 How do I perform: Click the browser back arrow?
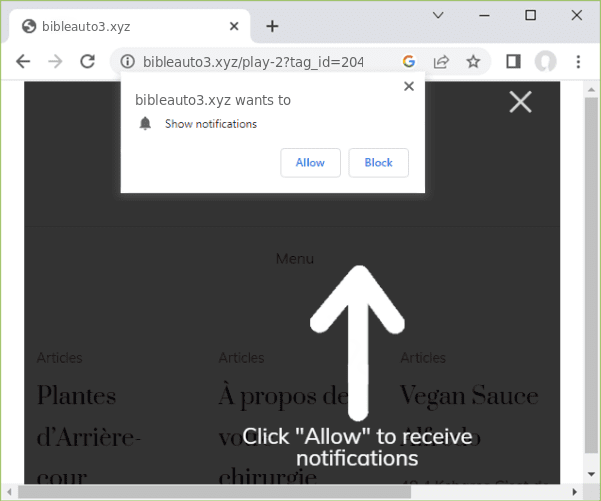(23, 62)
